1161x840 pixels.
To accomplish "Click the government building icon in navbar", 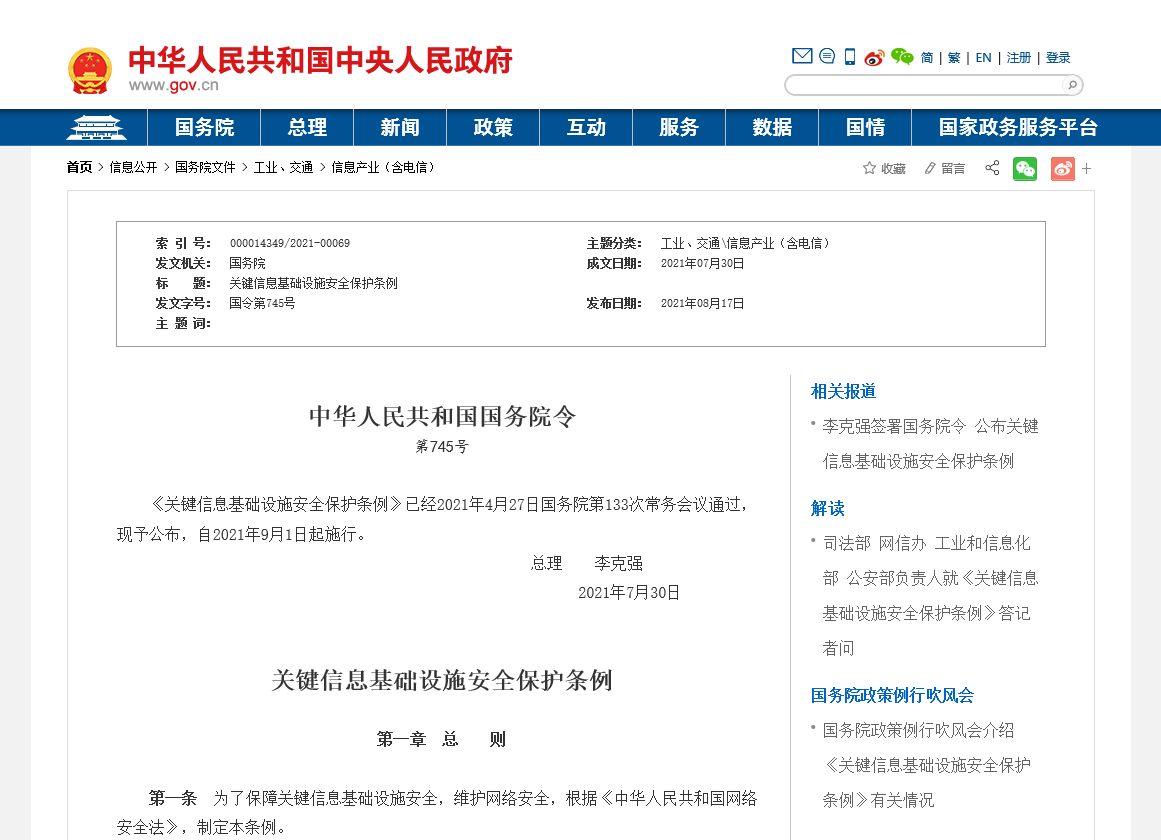I will click(96, 128).
